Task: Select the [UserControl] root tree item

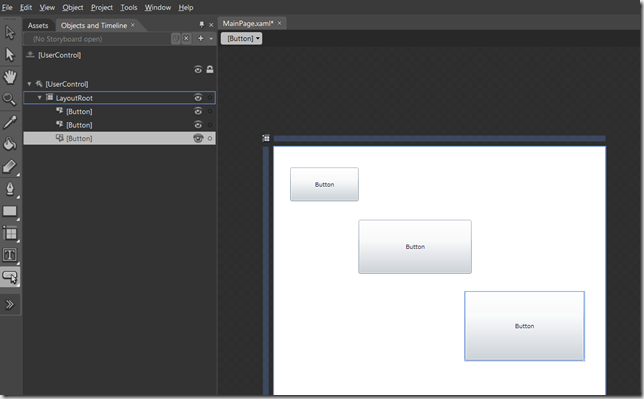Action: pyautogui.click(x=67, y=84)
